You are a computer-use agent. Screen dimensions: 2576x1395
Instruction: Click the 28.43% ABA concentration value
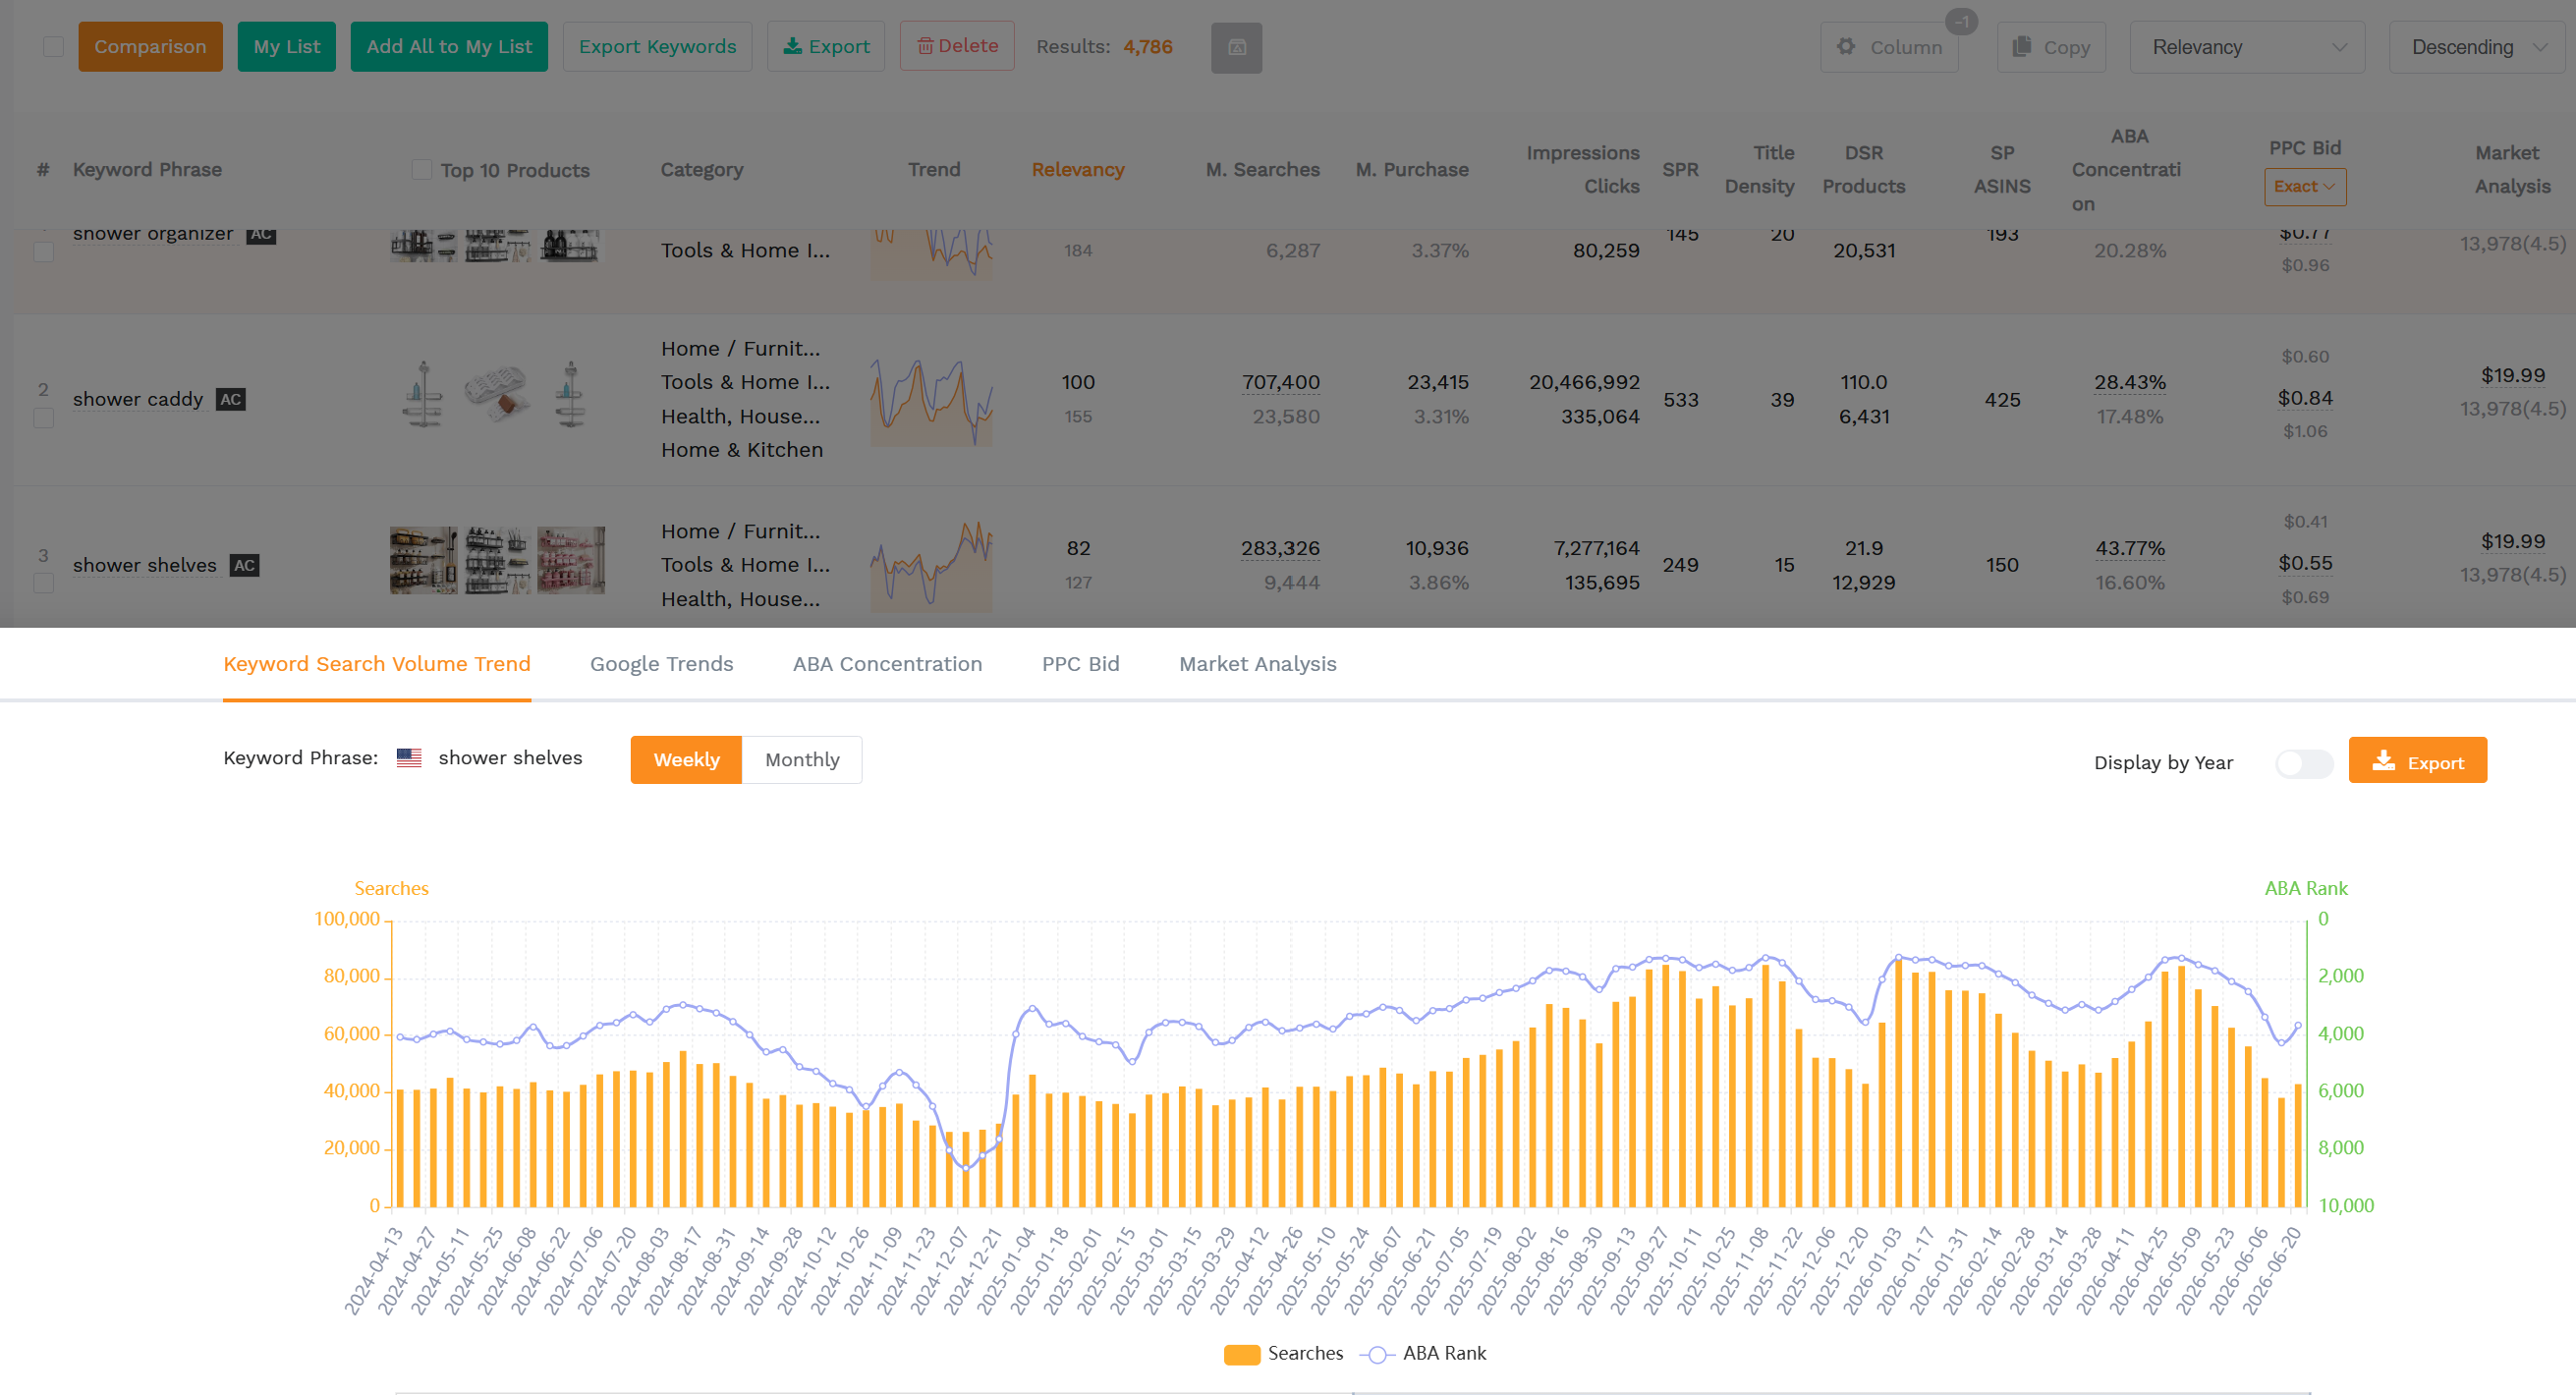(2130, 383)
